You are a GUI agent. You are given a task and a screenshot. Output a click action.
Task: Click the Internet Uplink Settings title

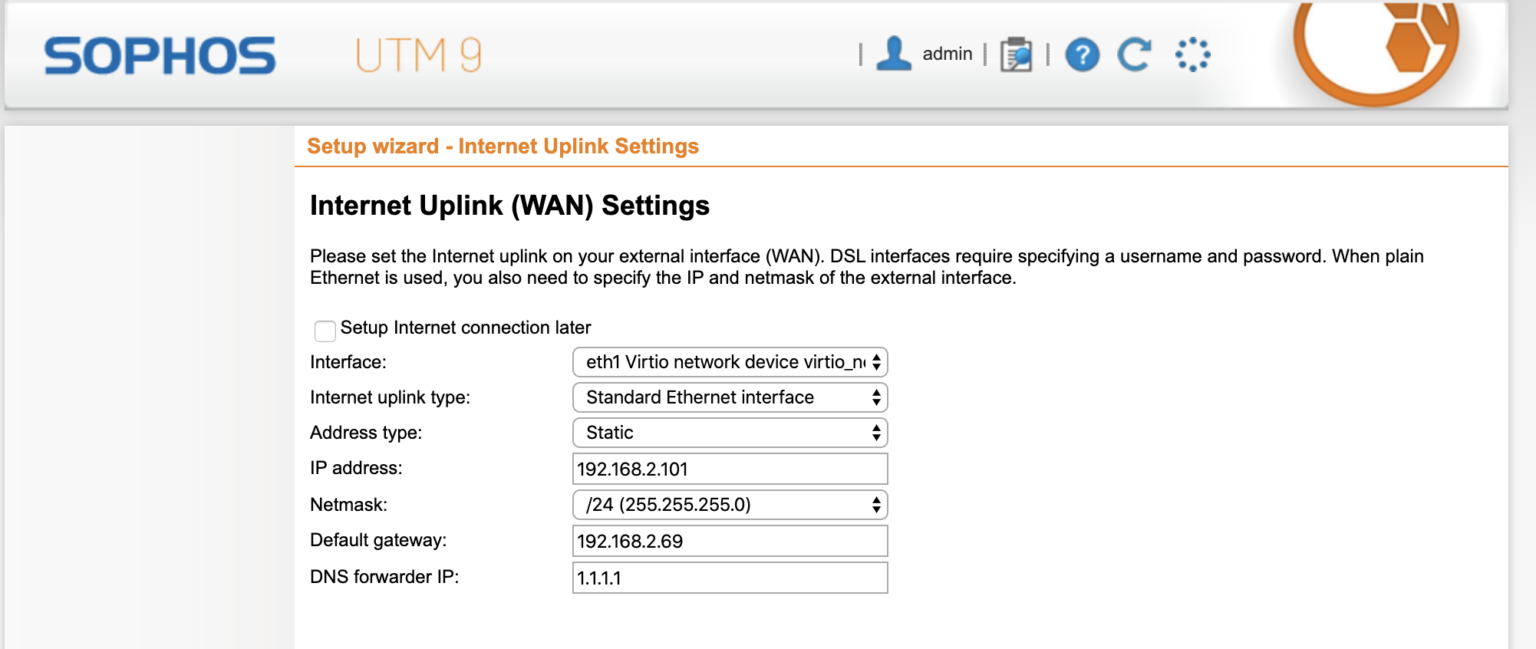coord(509,205)
